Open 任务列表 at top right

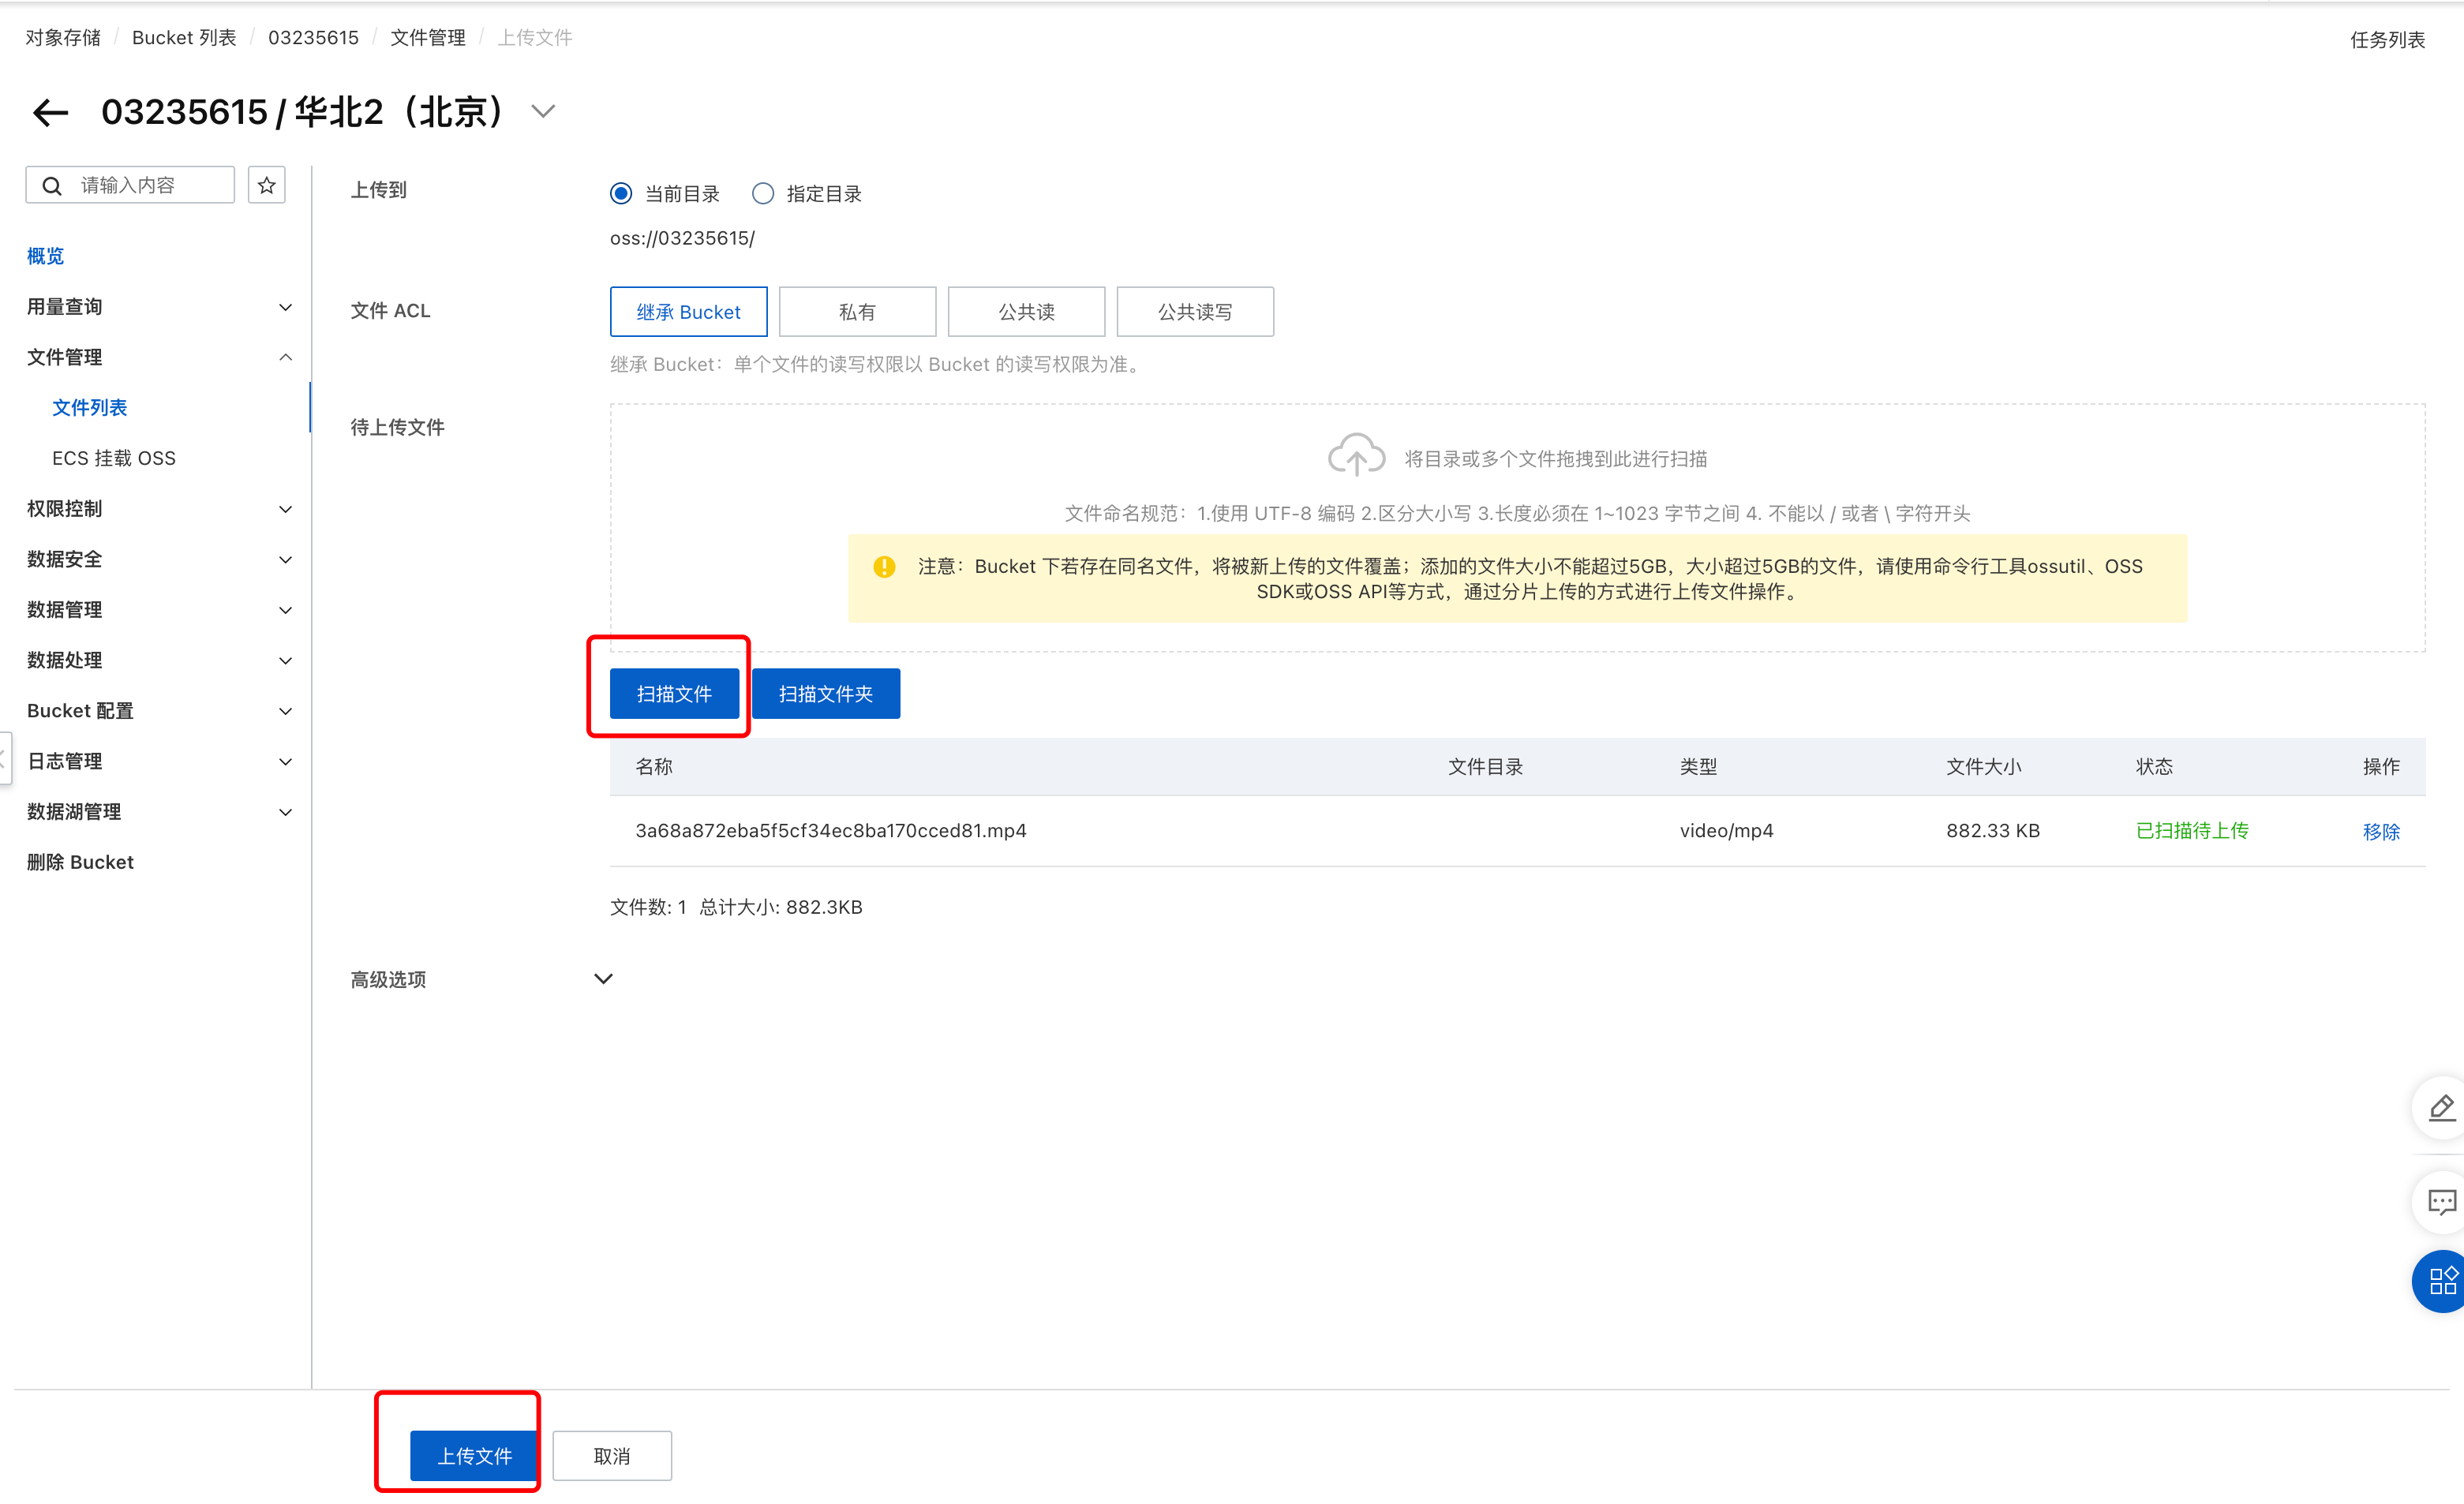(2387, 40)
